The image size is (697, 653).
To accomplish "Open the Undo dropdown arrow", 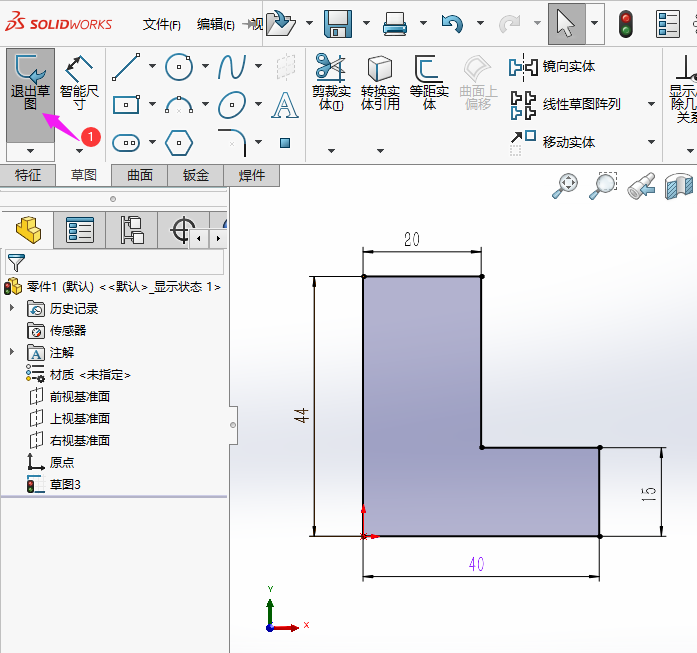I will [481, 23].
